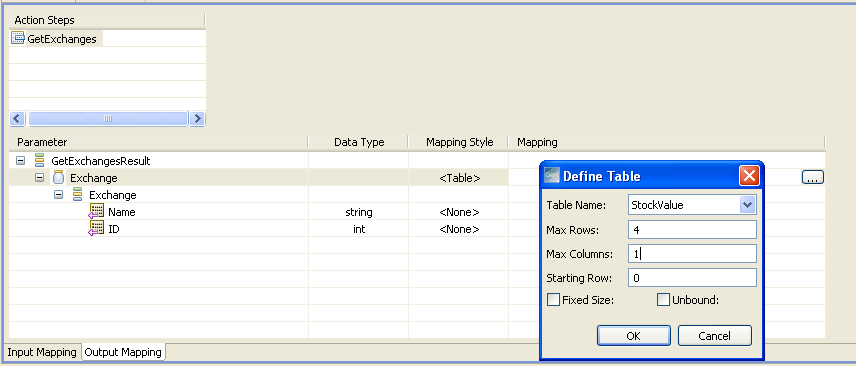
Task: Click the Action Steps column header
Action: click(x=107, y=20)
